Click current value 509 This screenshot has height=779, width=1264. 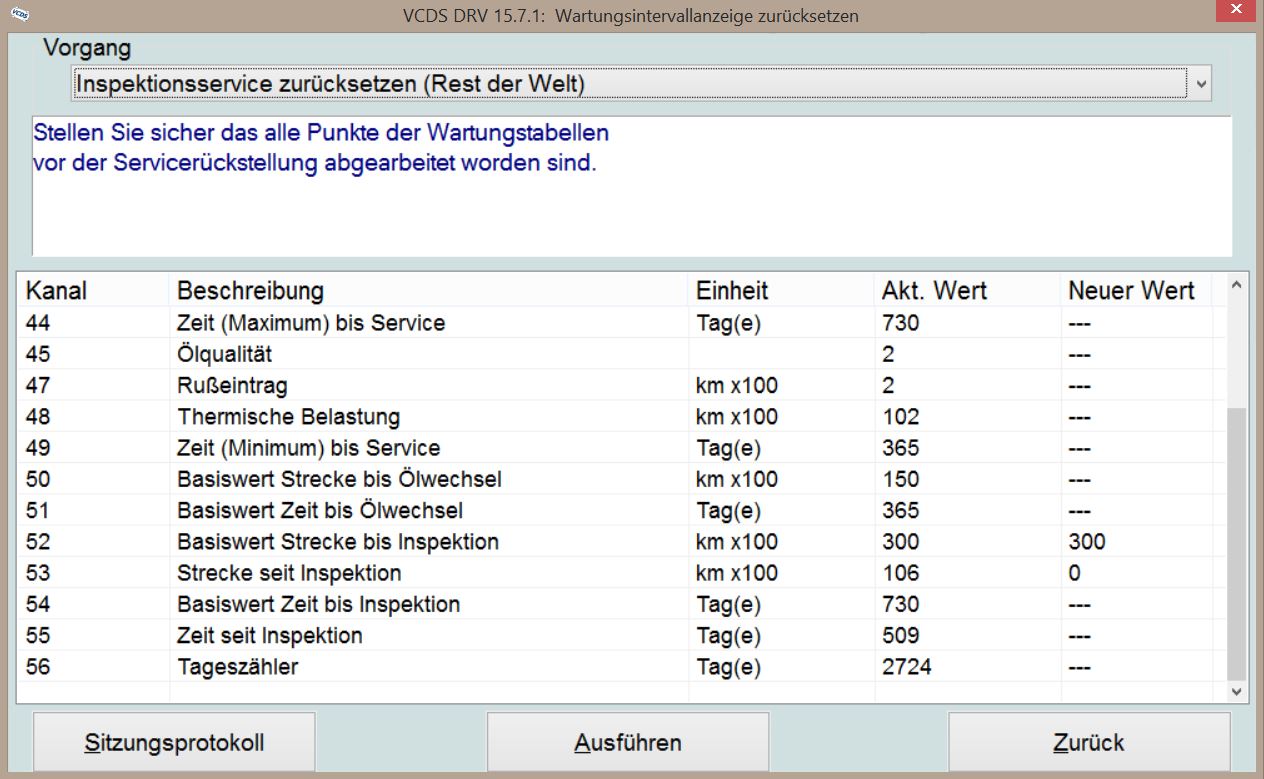[901, 635]
